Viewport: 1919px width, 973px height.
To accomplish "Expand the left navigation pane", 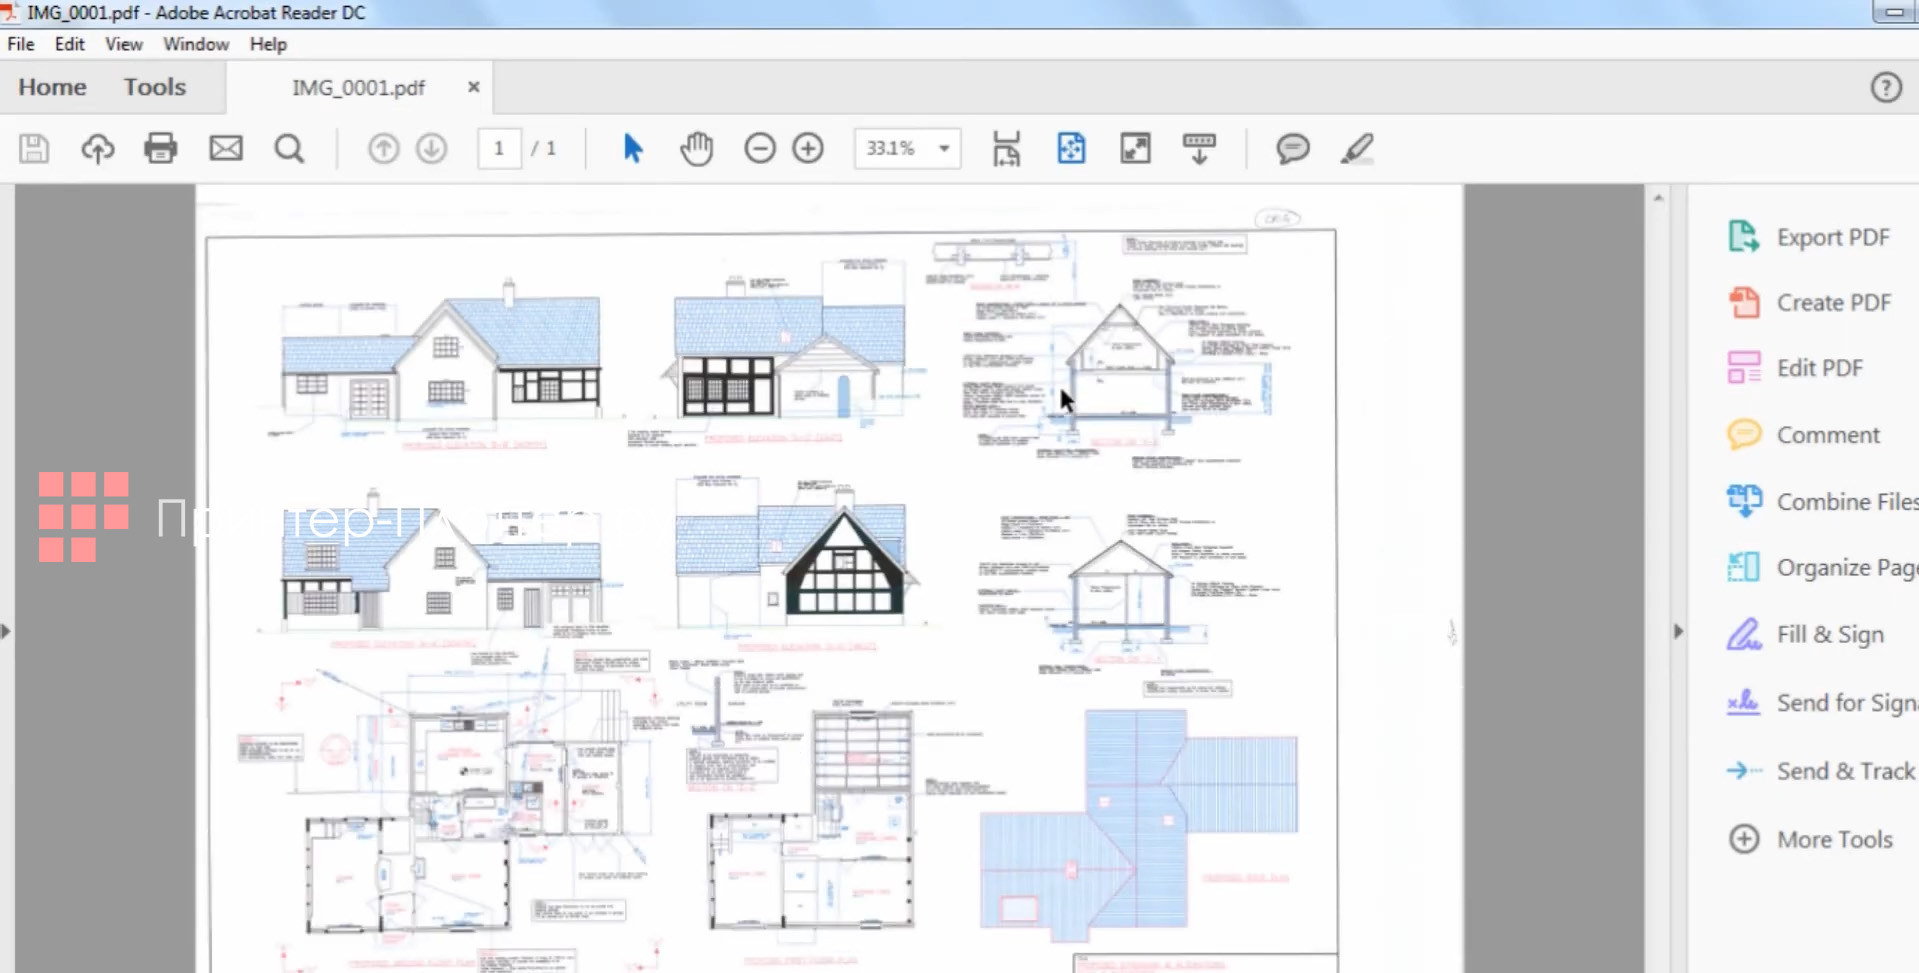I will tap(6, 631).
